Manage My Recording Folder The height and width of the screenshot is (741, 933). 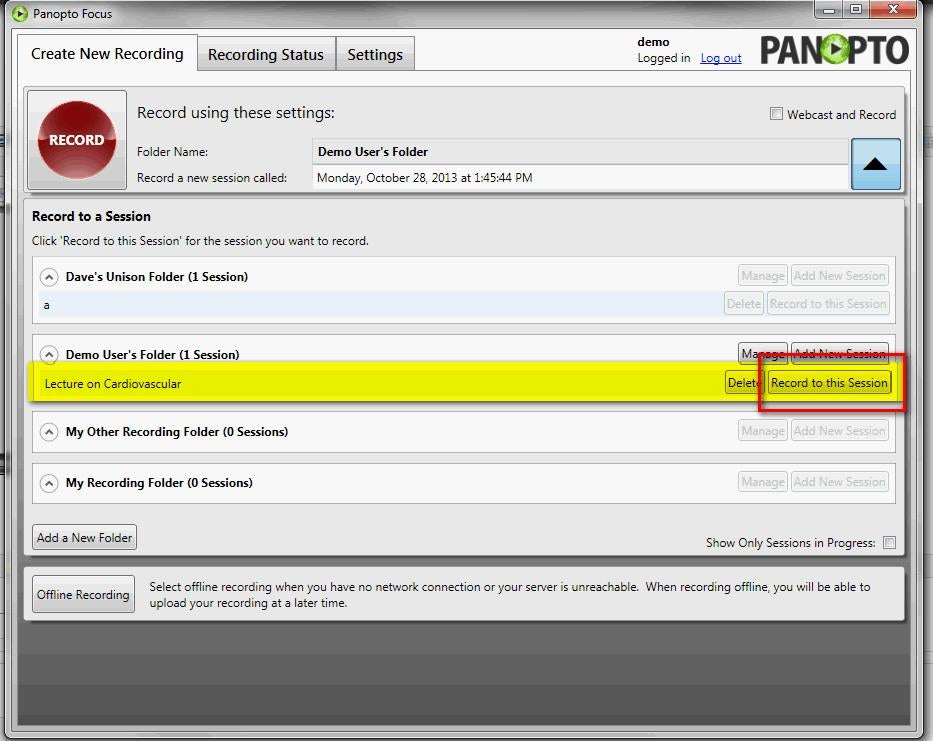763,482
